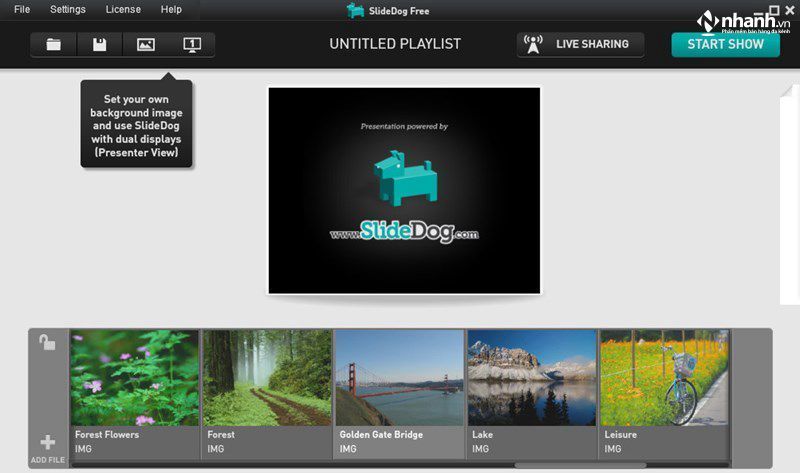Set background image with picture icon
The height and width of the screenshot is (473, 800).
point(145,44)
